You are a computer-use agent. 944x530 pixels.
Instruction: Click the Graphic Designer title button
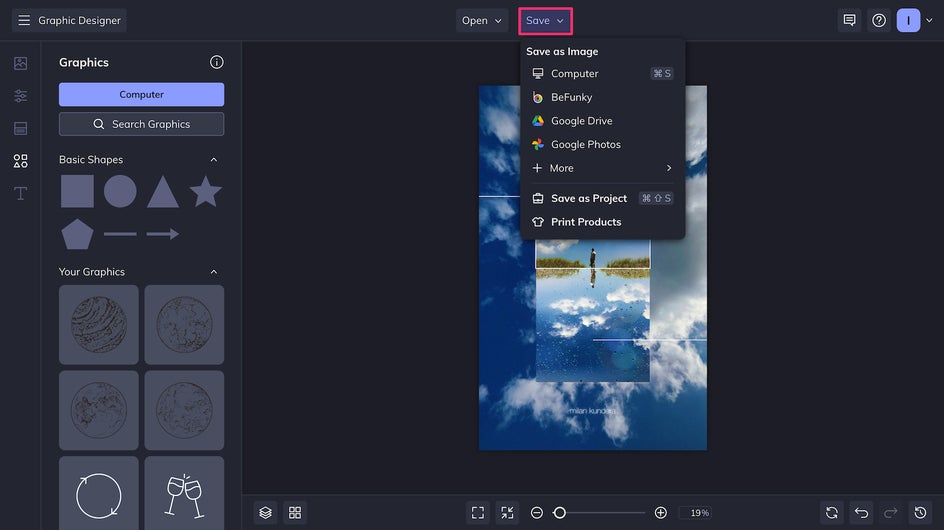click(69, 20)
